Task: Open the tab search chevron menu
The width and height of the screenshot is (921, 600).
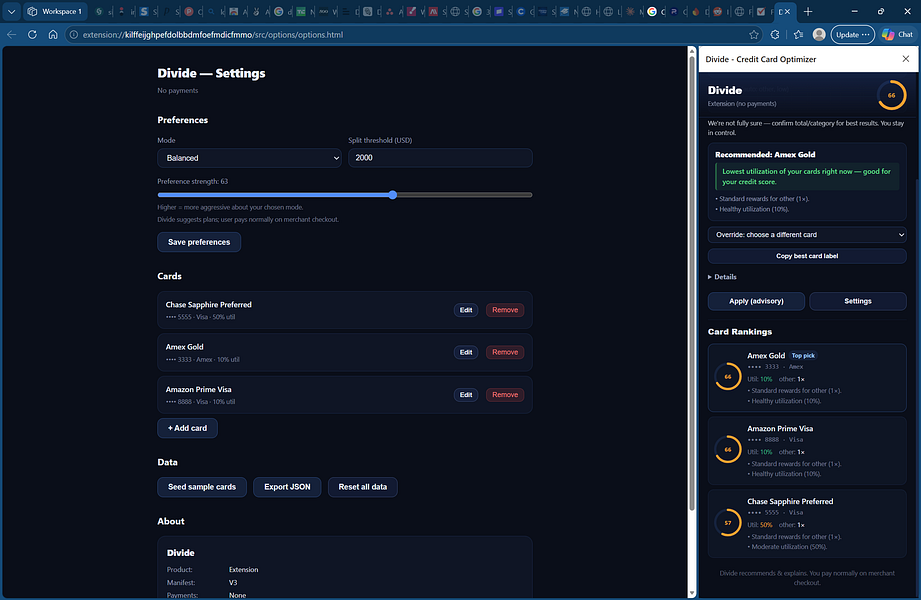Action: (x=11, y=11)
